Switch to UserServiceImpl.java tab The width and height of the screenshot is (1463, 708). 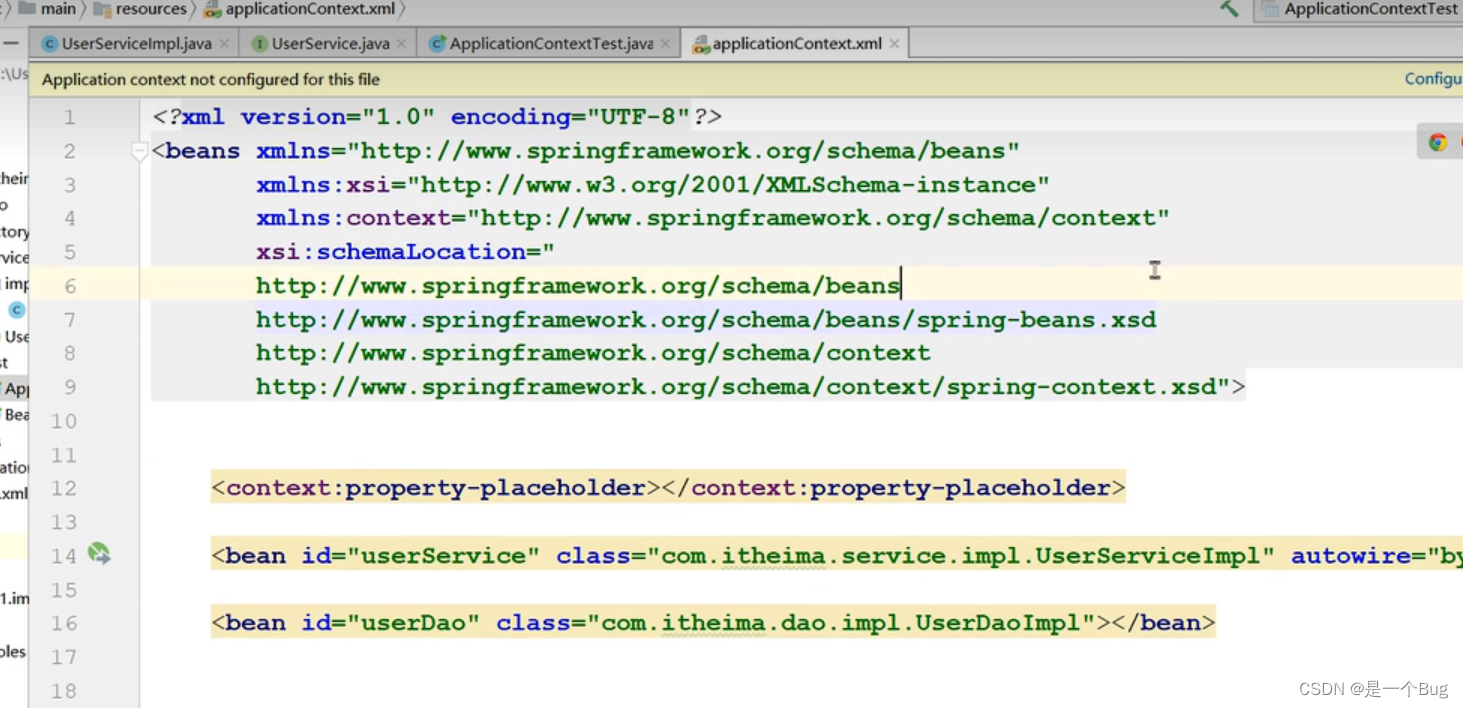[136, 44]
